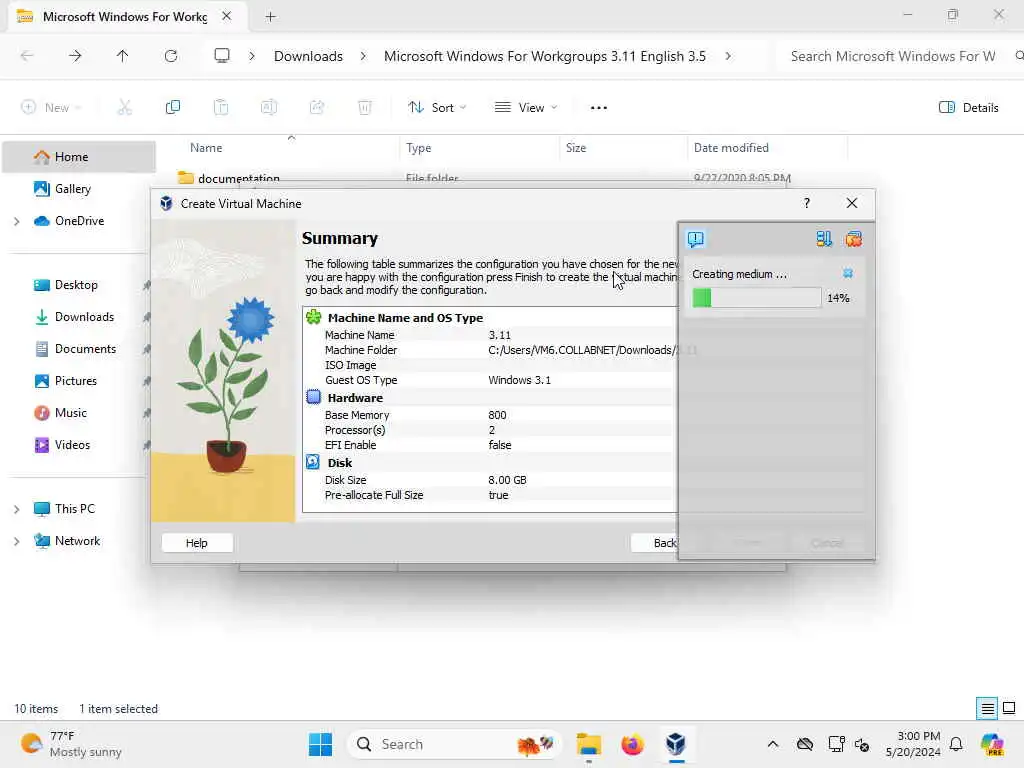The image size is (1024, 768).
Task: Click the Copy toolbar icon
Action: [x=172, y=108]
